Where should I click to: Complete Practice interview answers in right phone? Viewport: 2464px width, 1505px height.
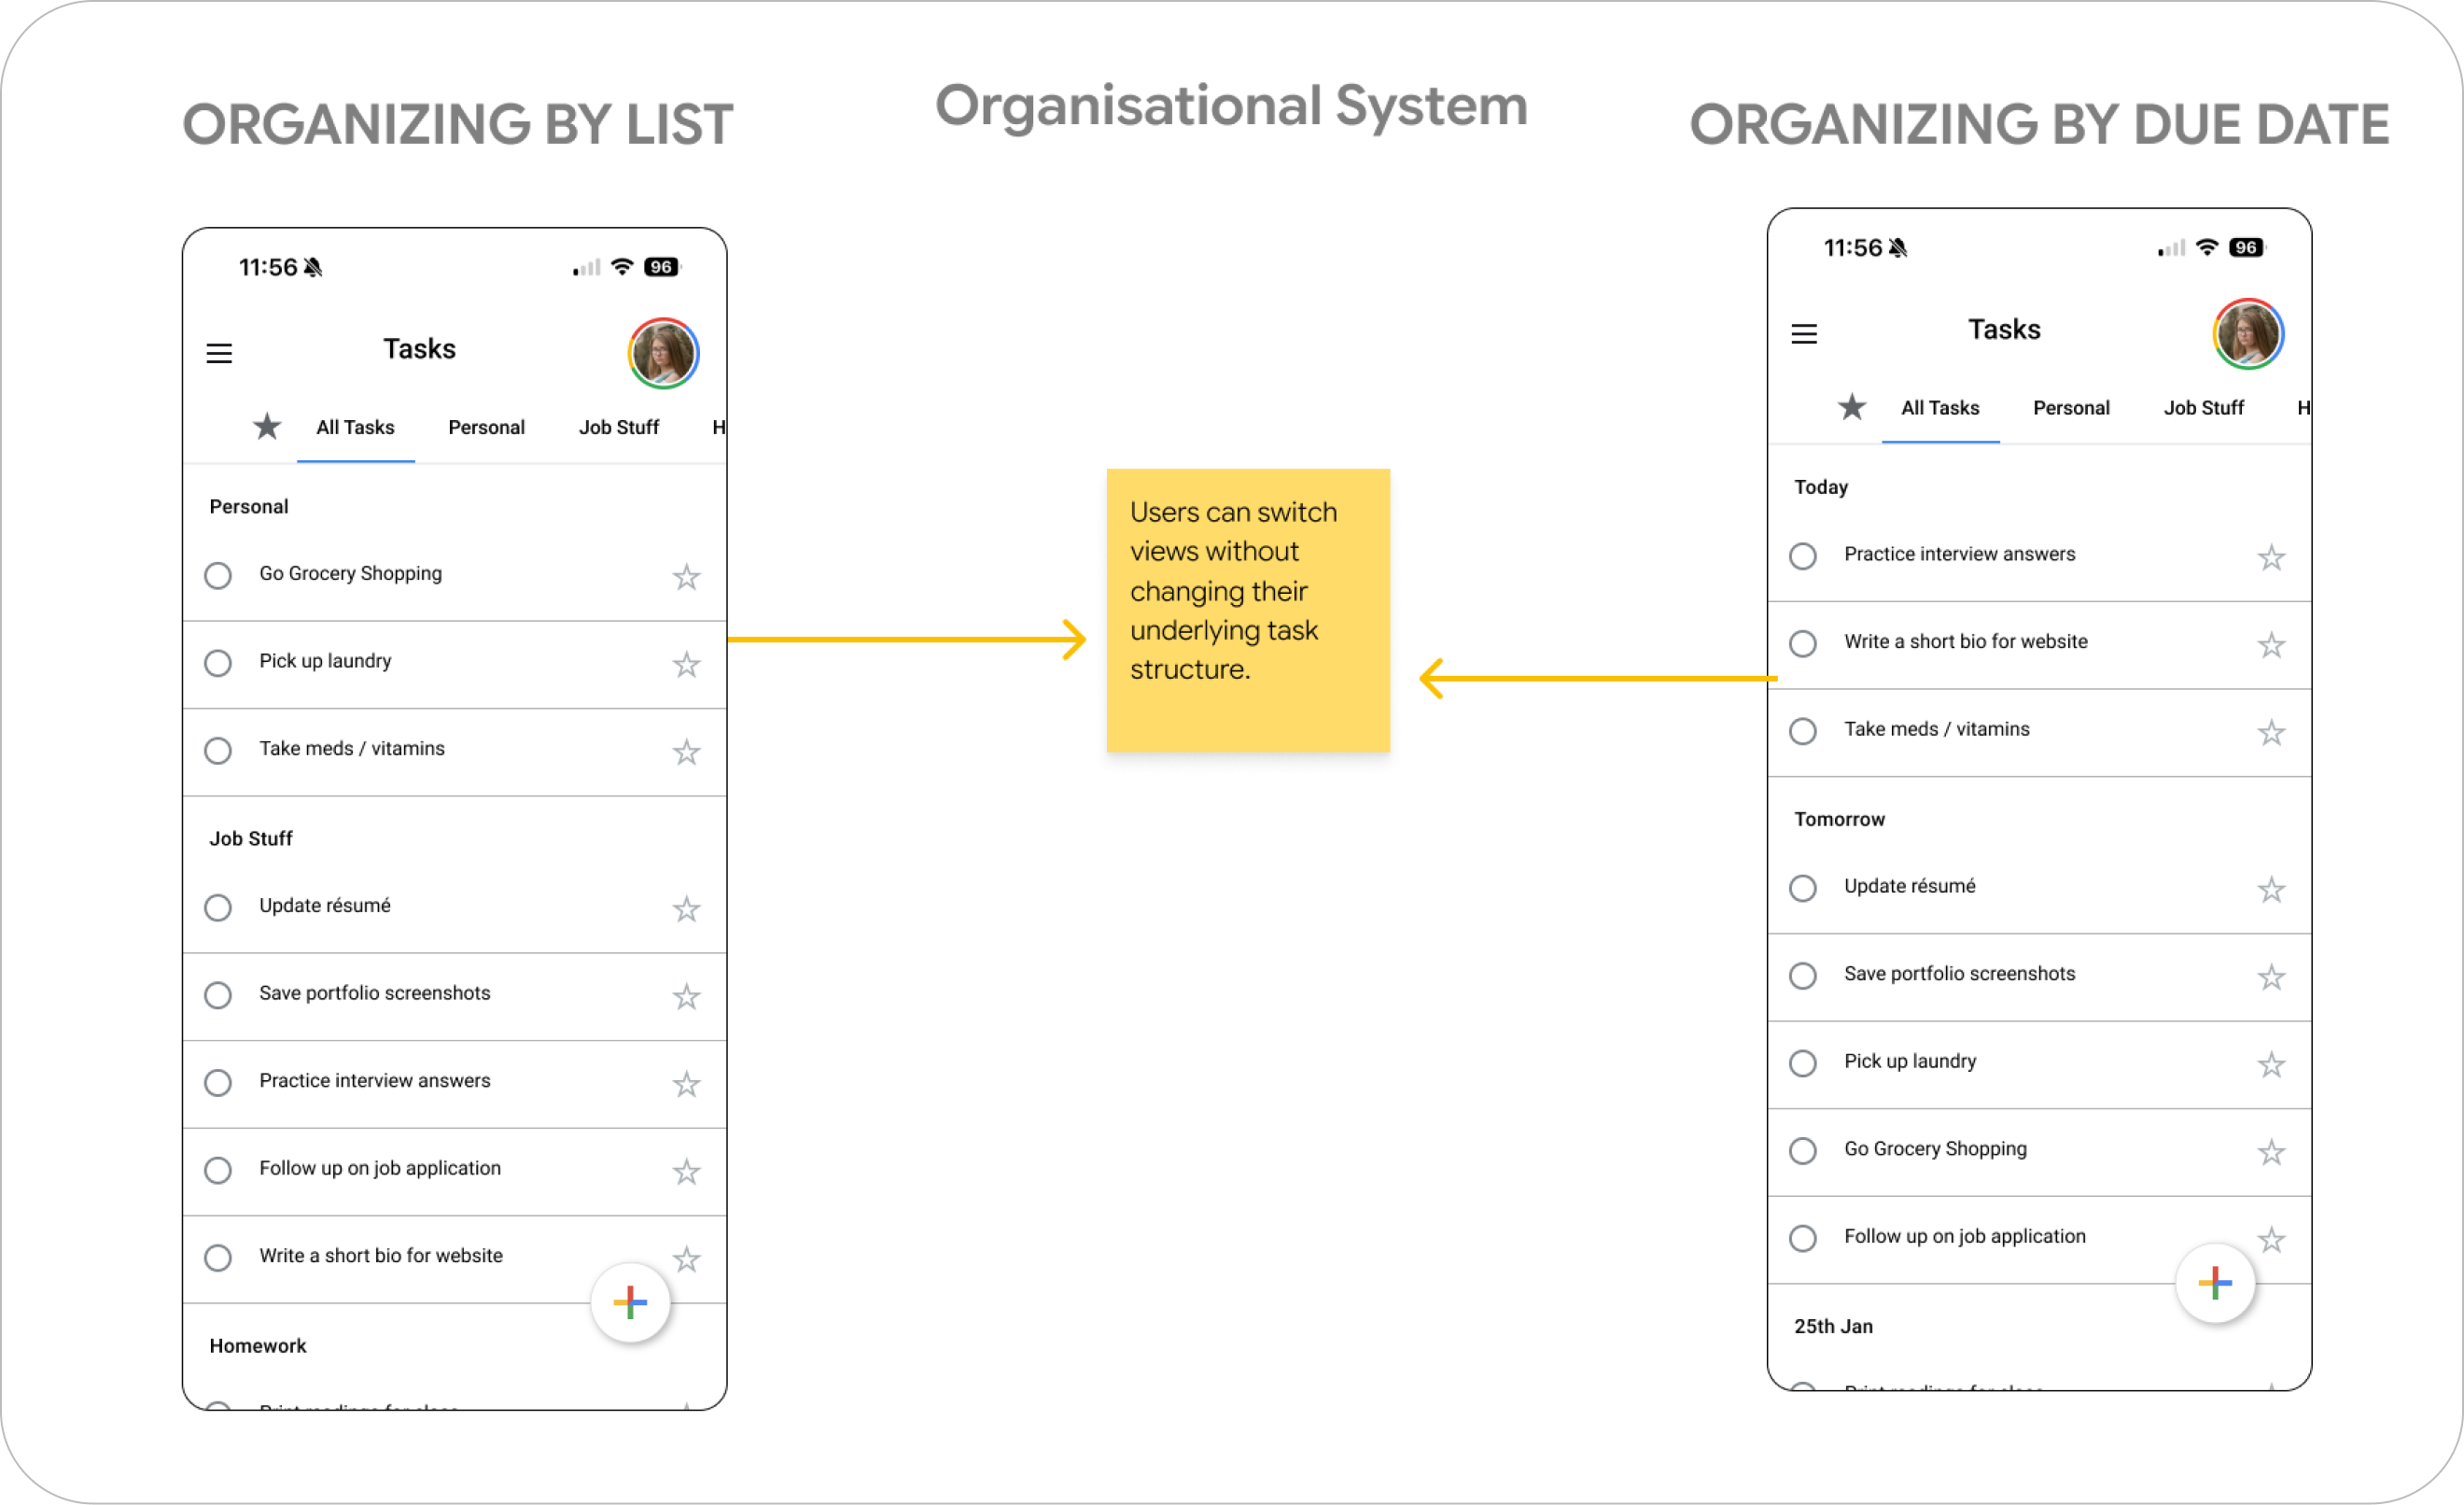(x=1803, y=556)
